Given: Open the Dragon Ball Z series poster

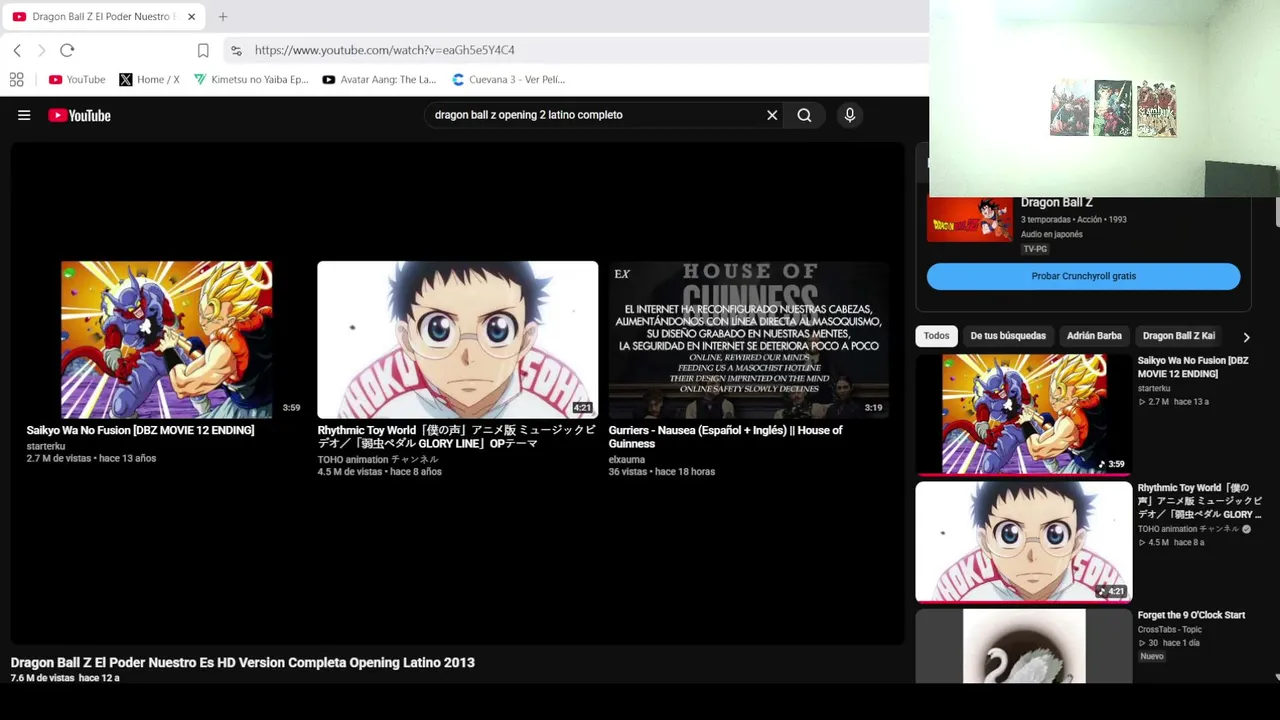Looking at the screenshot, I should (x=970, y=219).
